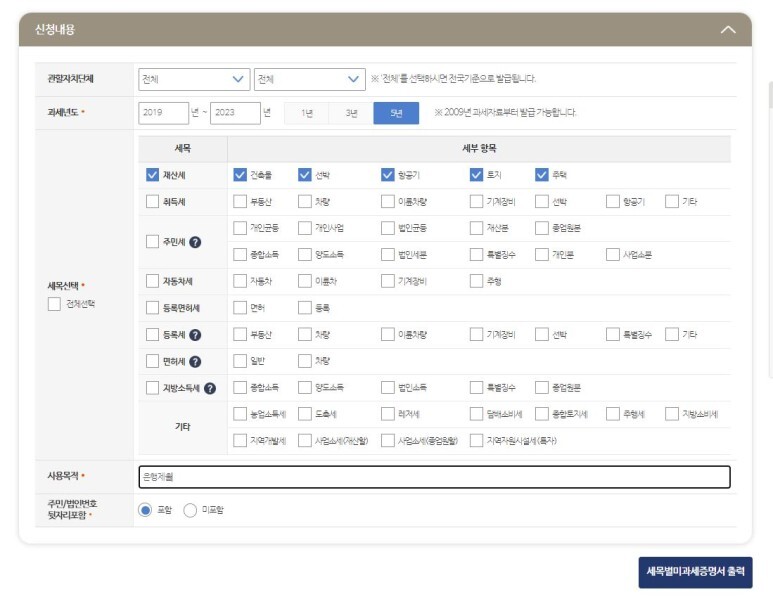Check the 자동차세 tax checkbox
This screenshot has width=773, height=599.
click(x=152, y=282)
